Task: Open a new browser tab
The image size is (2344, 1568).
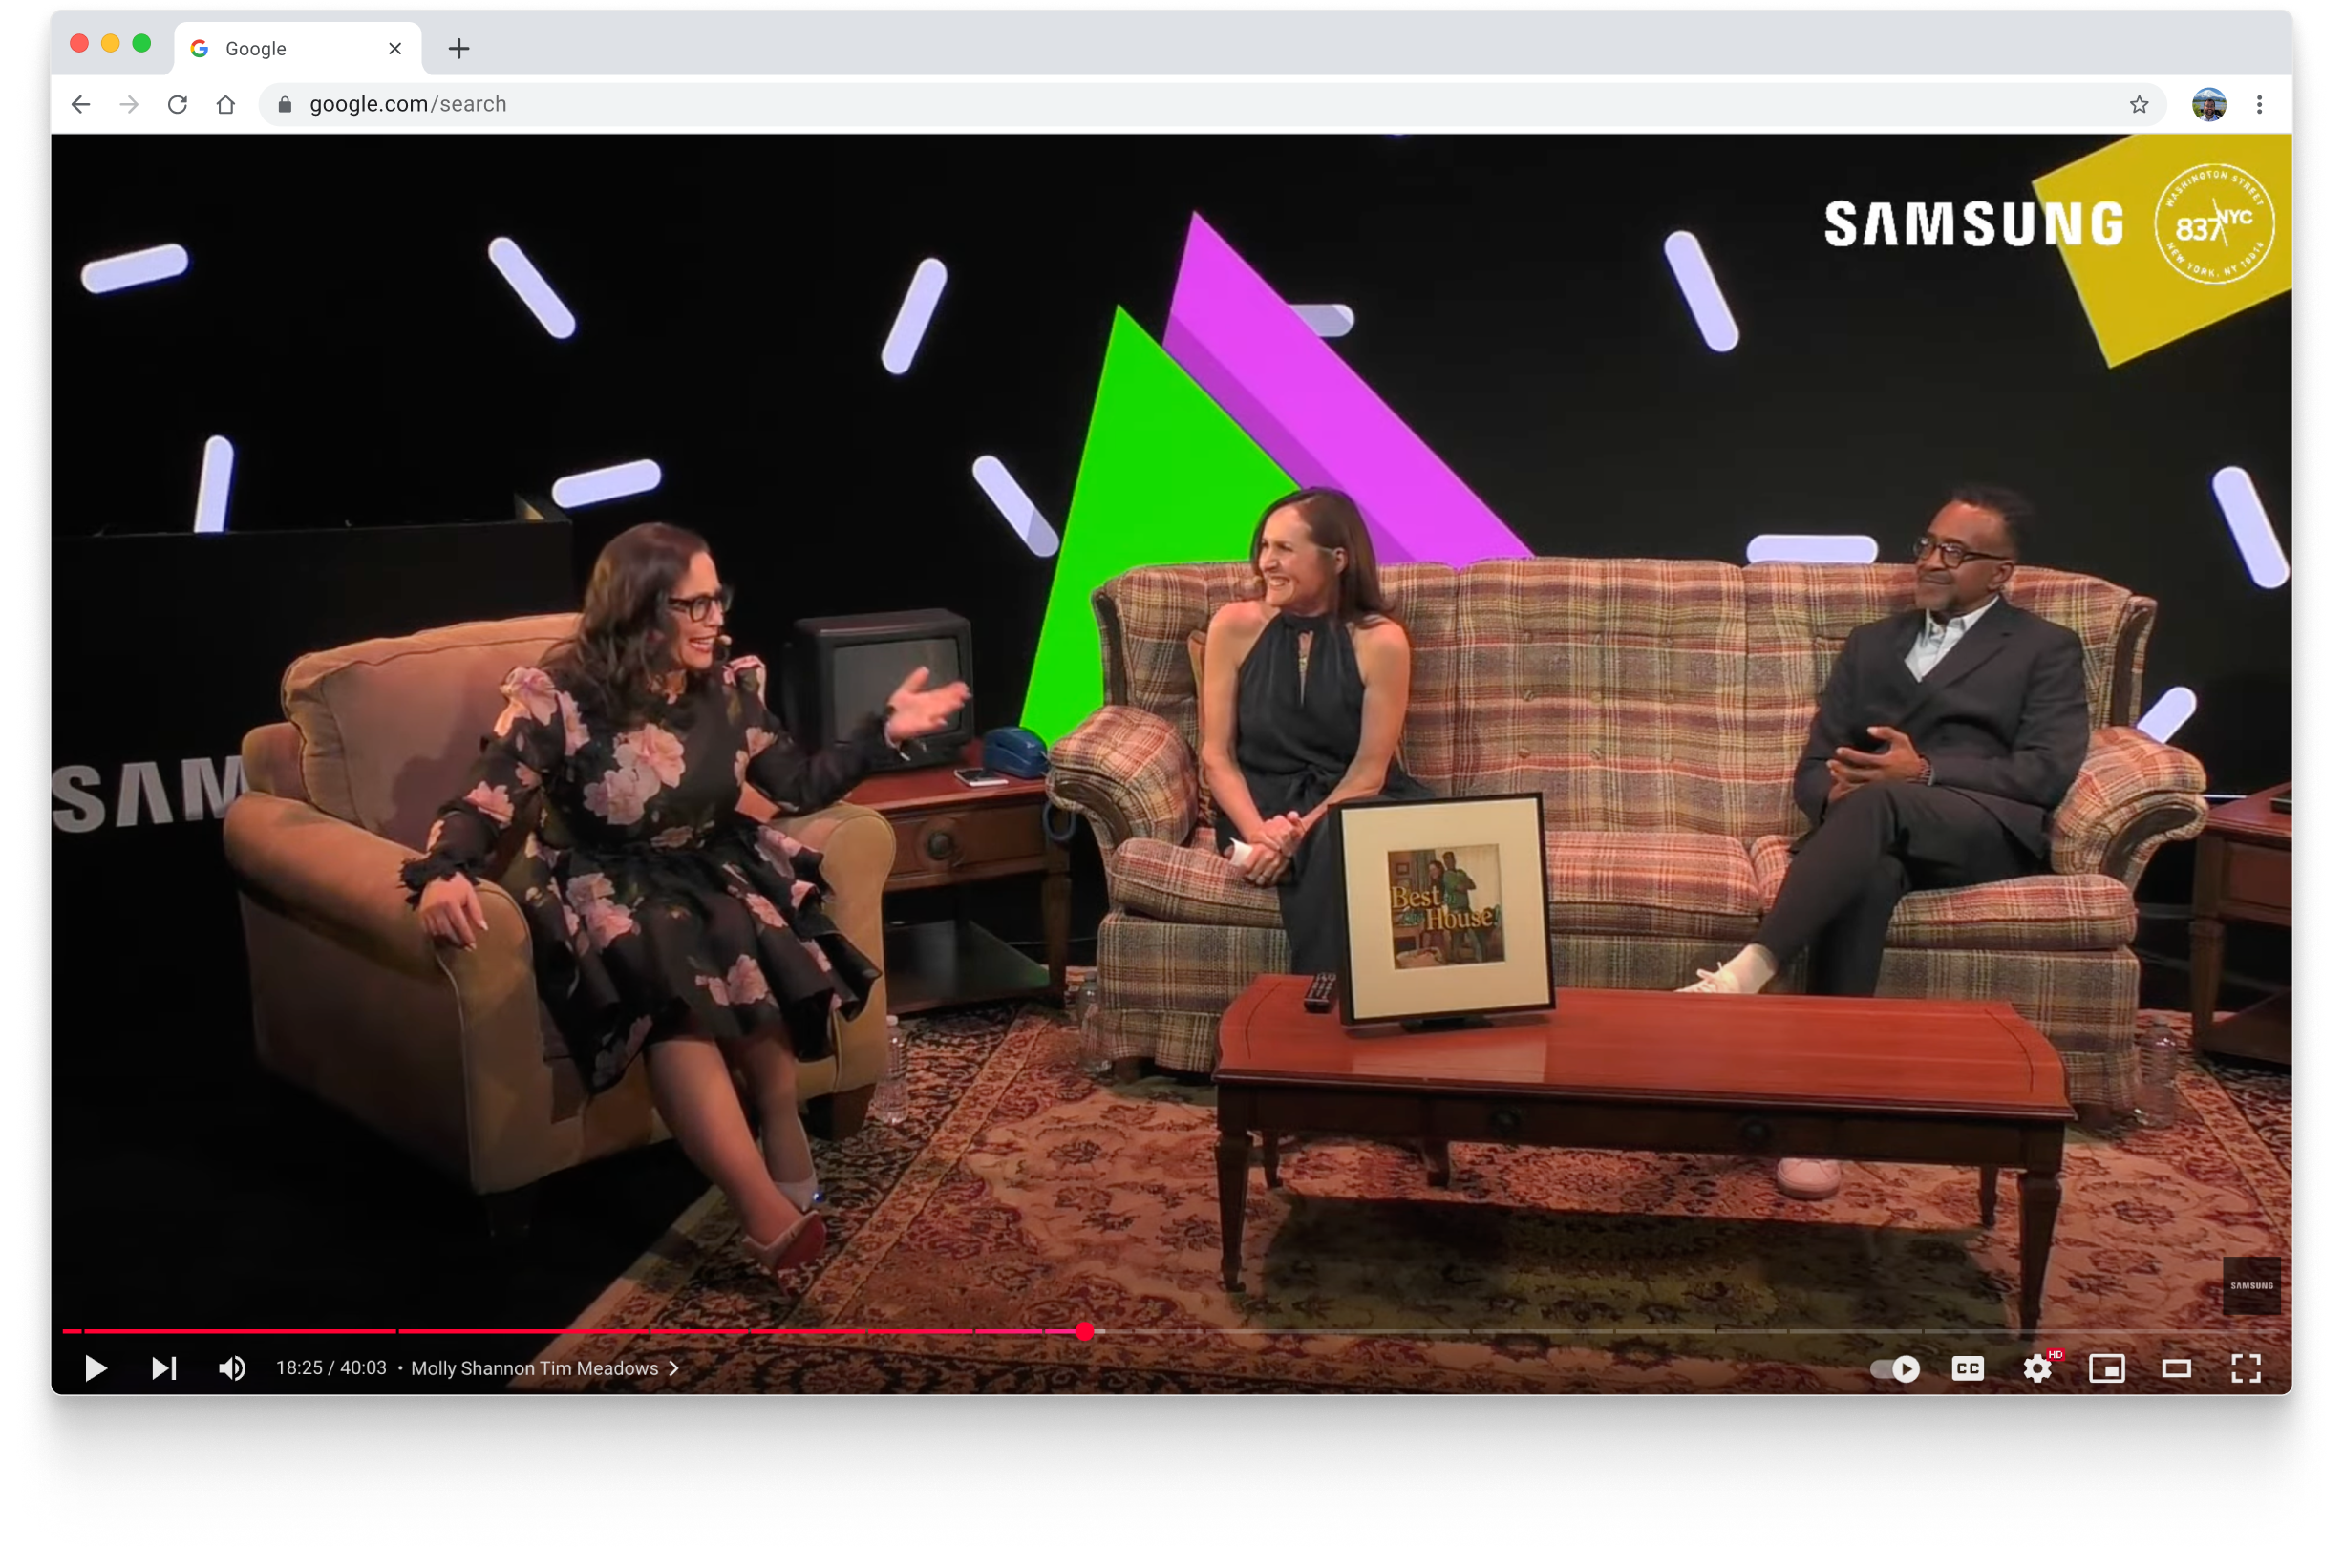Action: tap(459, 48)
